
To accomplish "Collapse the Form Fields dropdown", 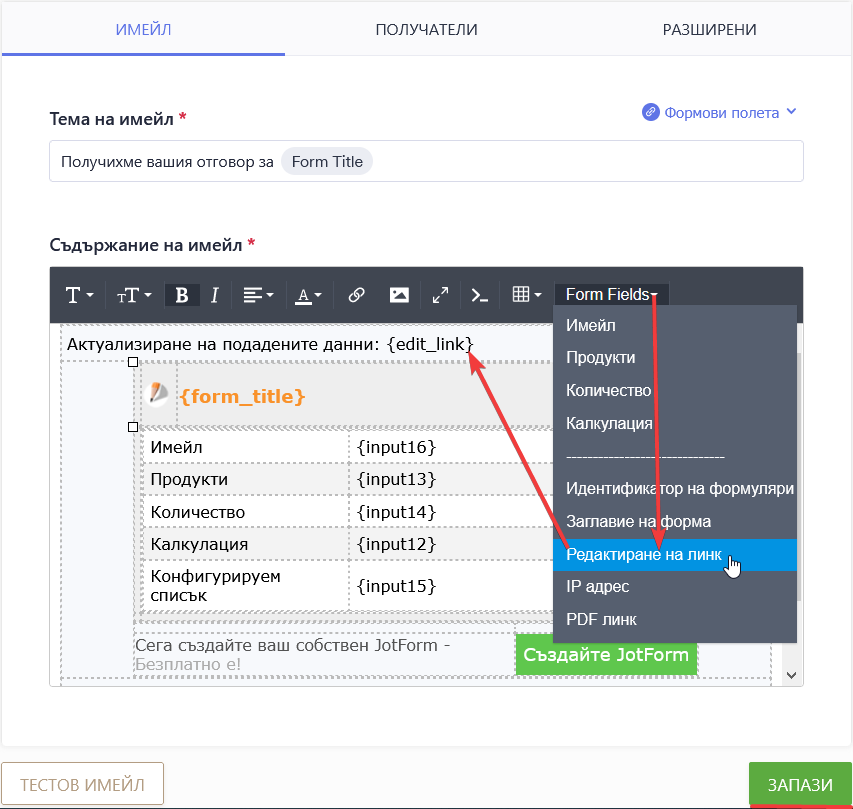I will (x=611, y=295).
